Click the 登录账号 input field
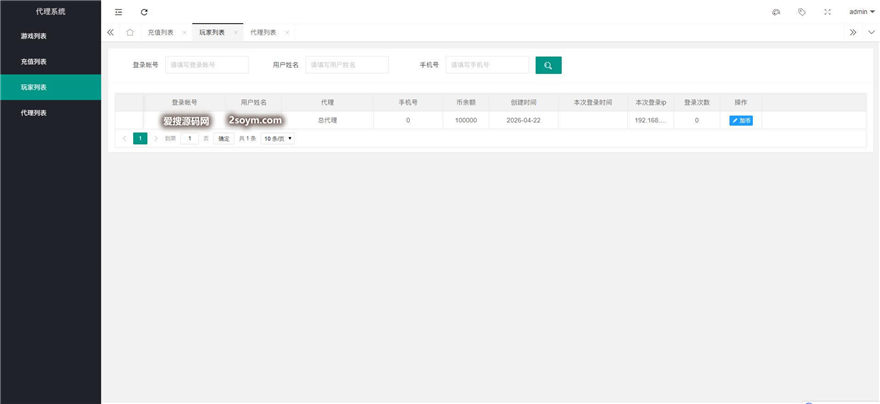The image size is (880, 404). coord(207,65)
